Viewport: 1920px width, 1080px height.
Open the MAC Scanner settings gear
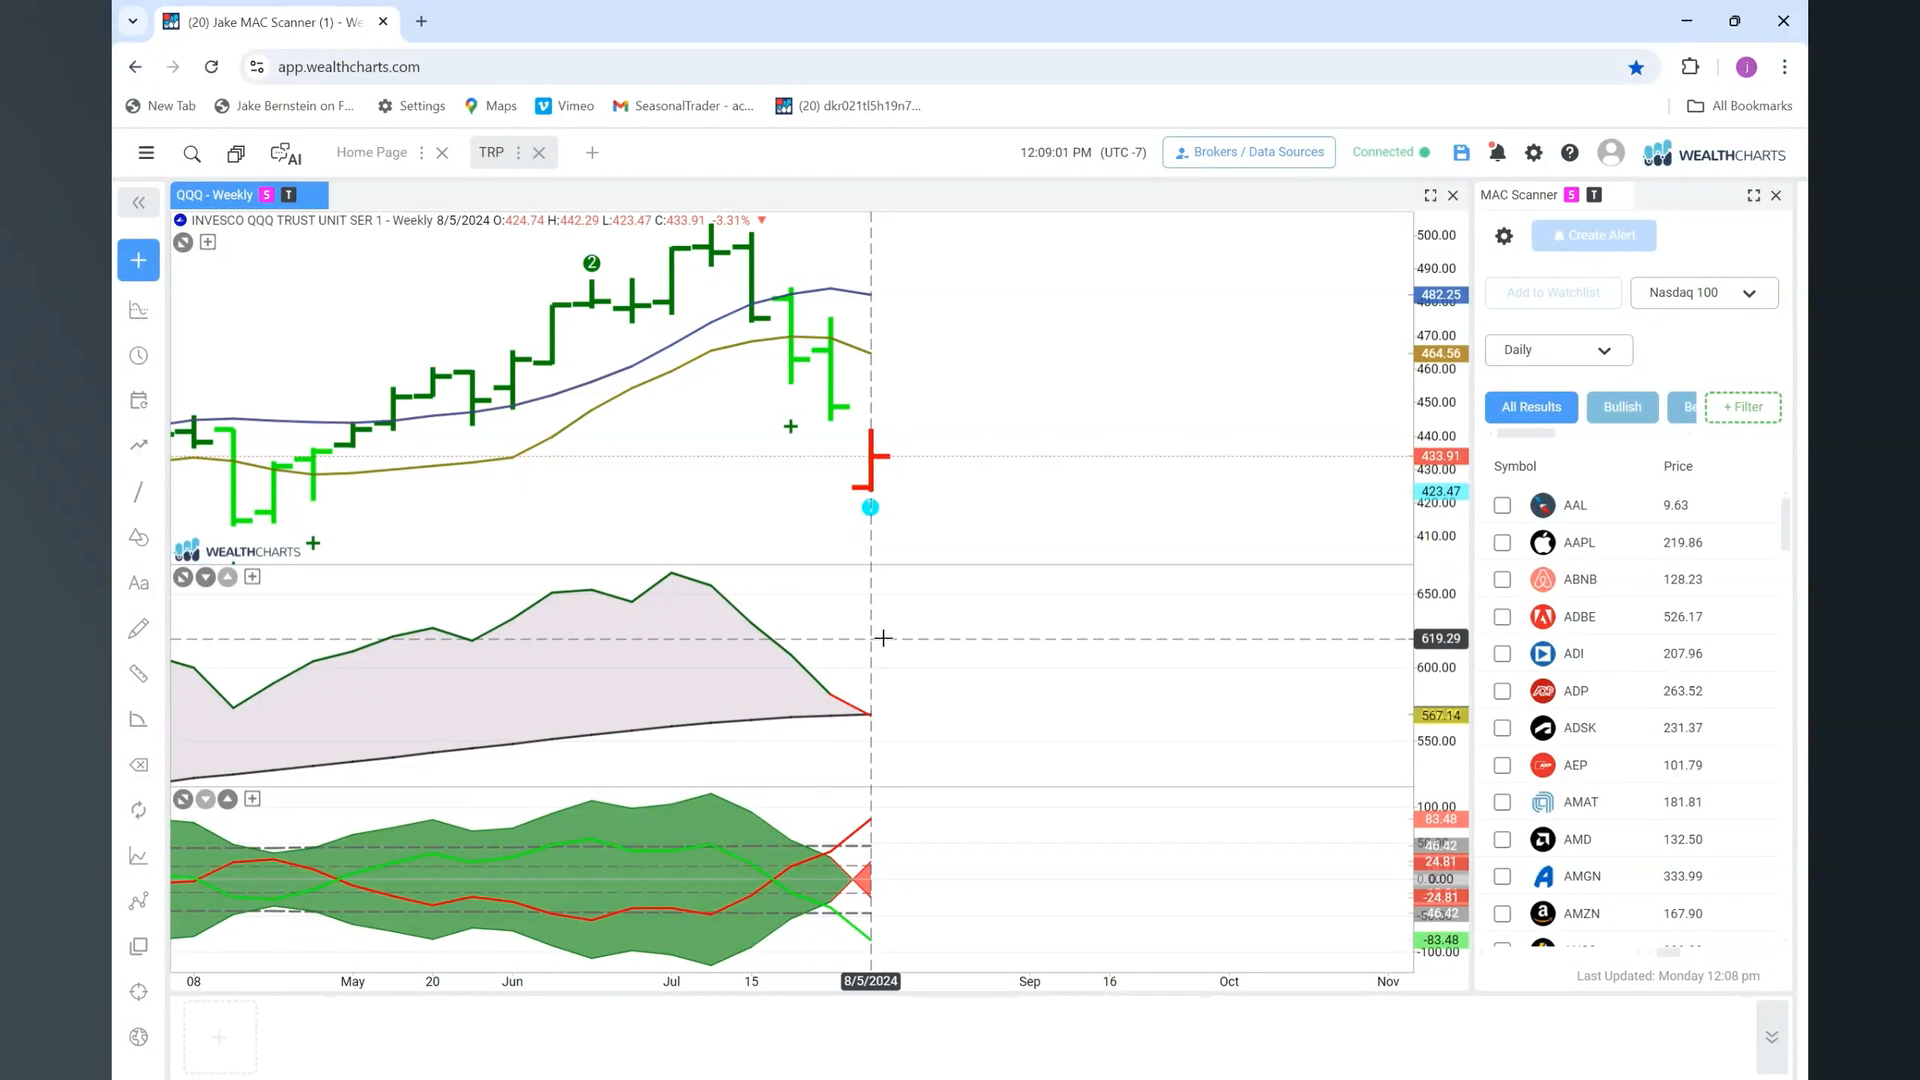click(1504, 236)
